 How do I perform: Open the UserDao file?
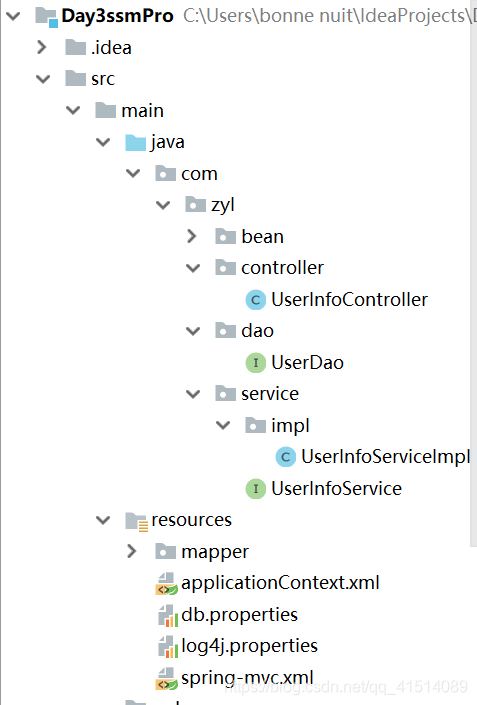pyautogui.click(x=308, y=363)
